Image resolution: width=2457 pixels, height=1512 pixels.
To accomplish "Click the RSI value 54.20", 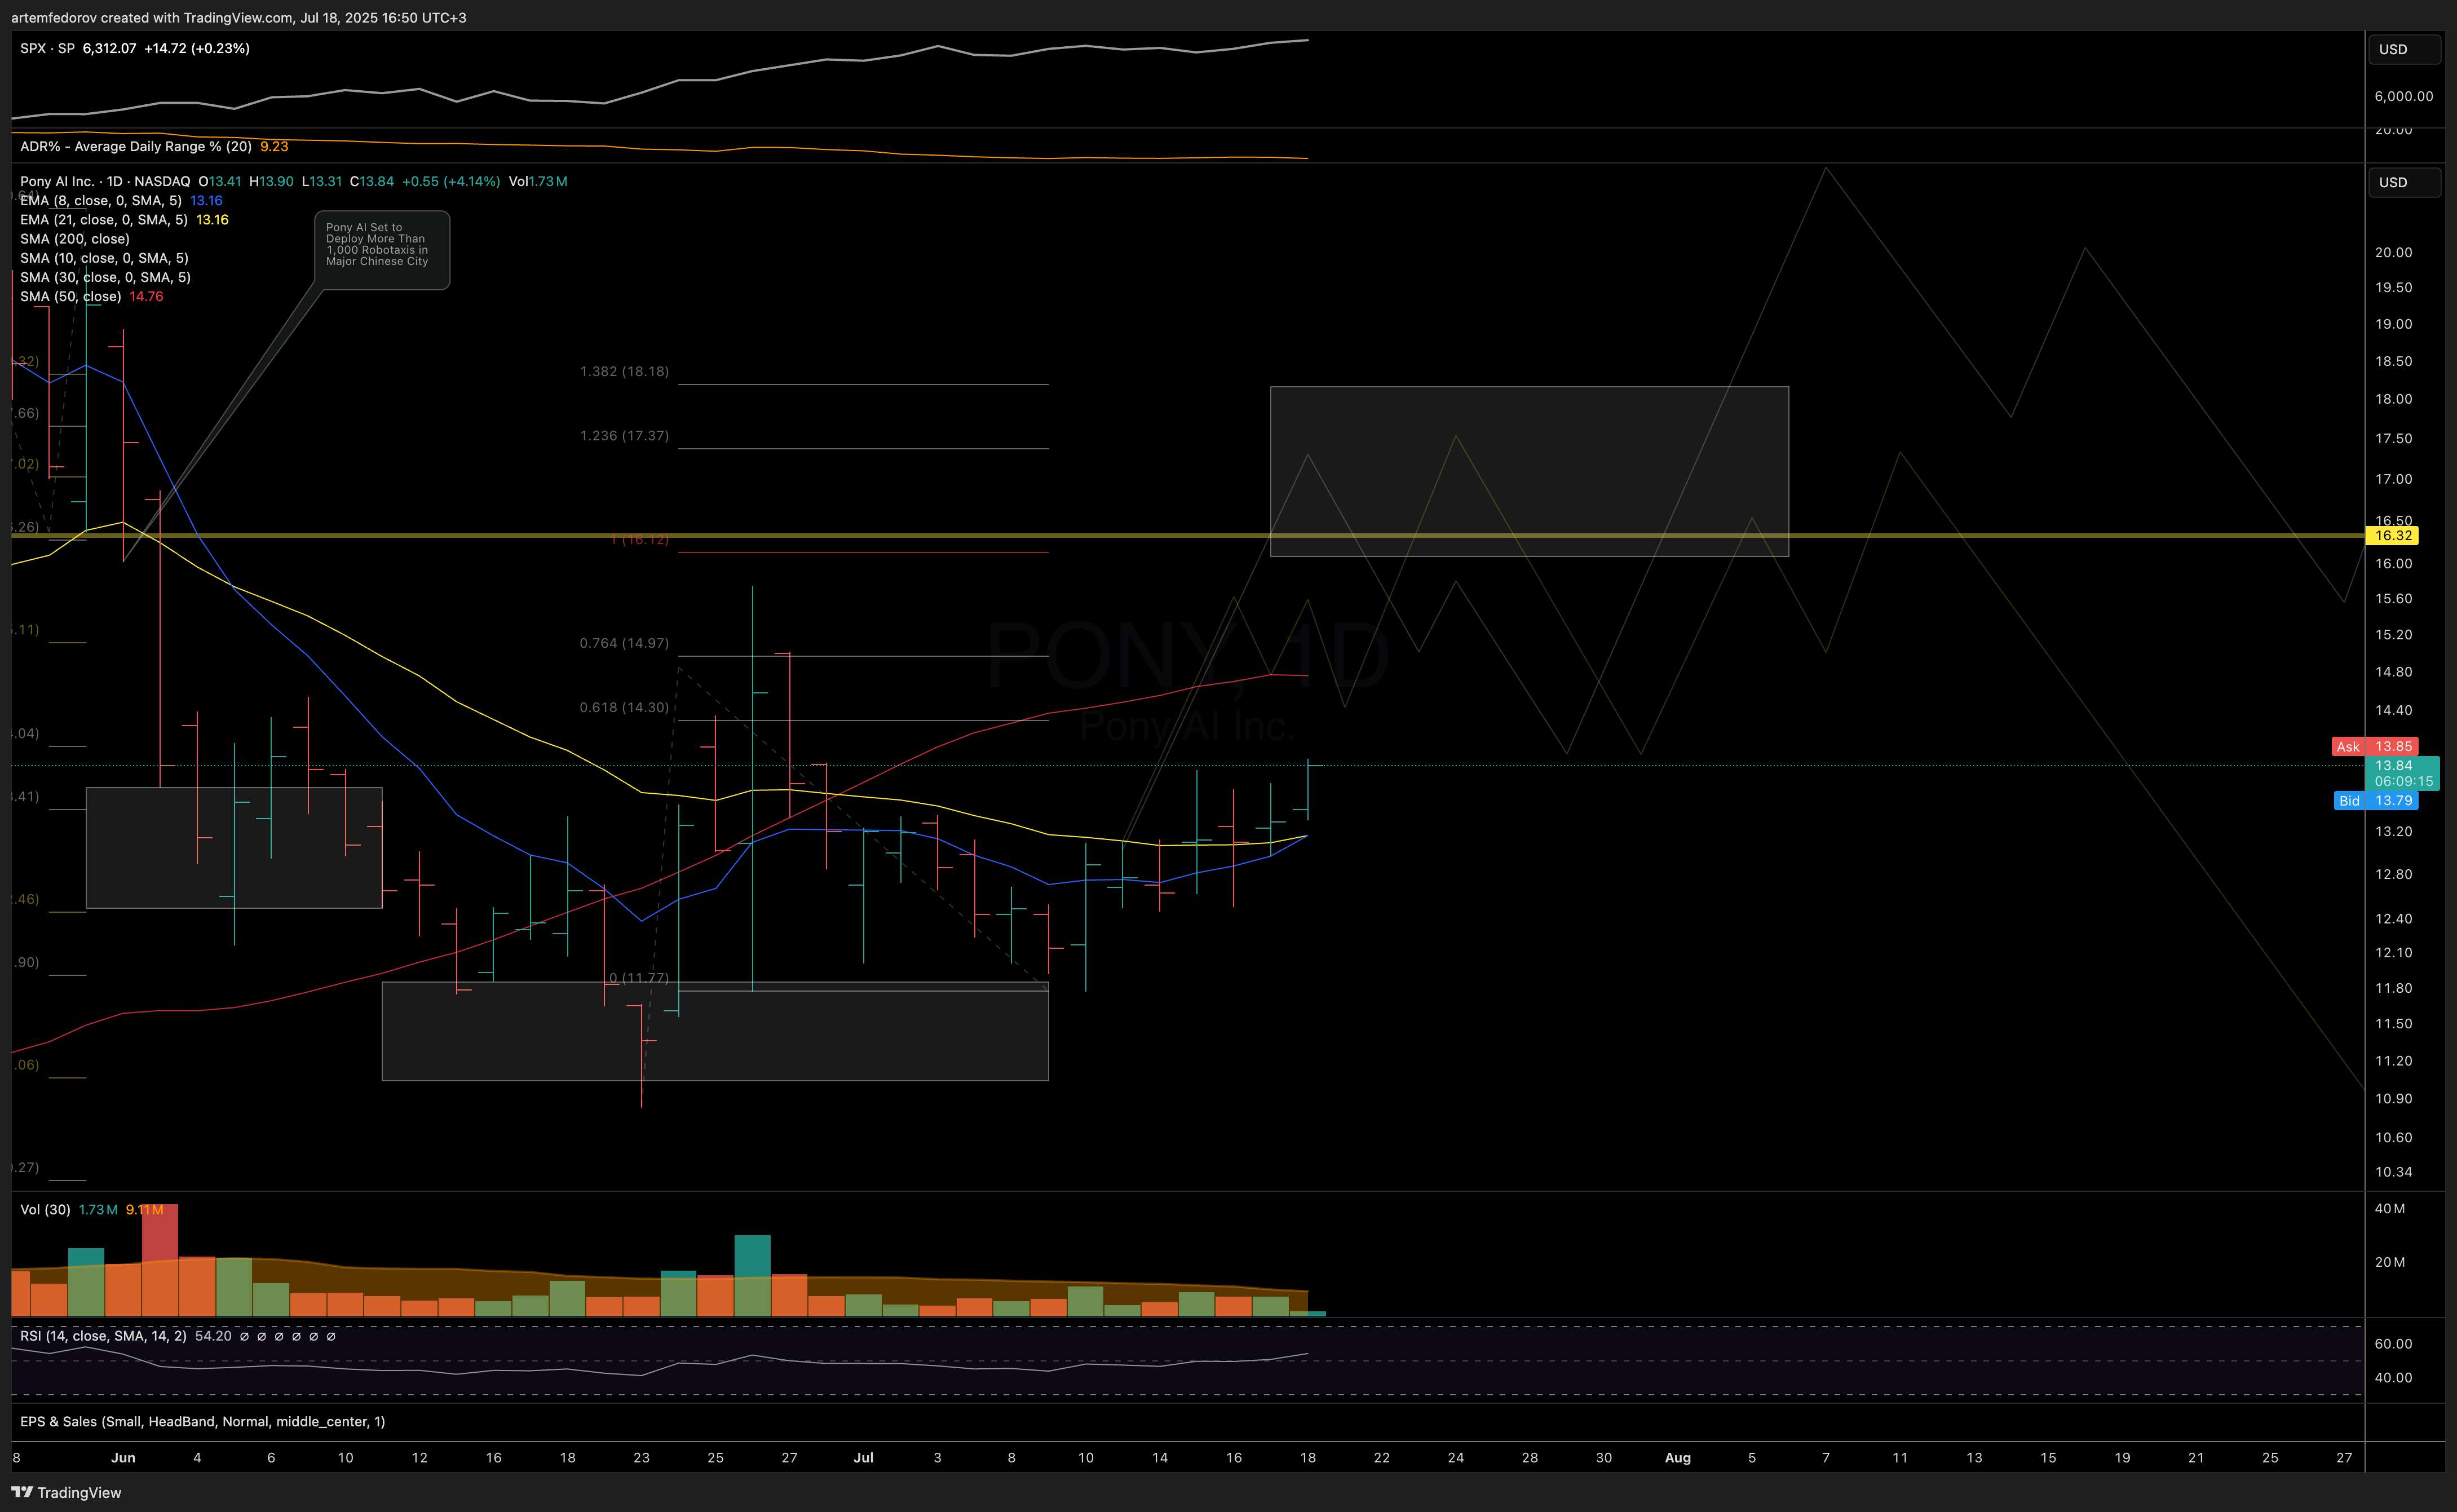I will coord(213,1335).
